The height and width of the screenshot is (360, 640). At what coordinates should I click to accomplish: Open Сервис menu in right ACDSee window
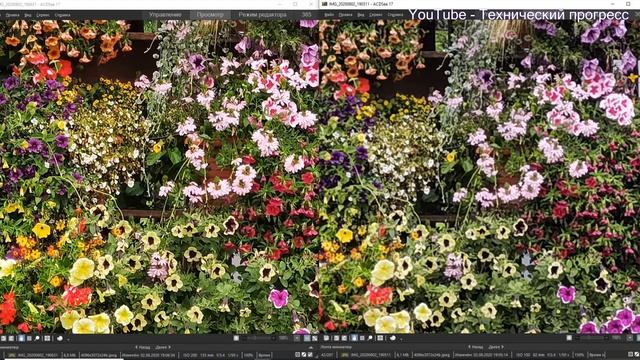click(x=376, y=15)
